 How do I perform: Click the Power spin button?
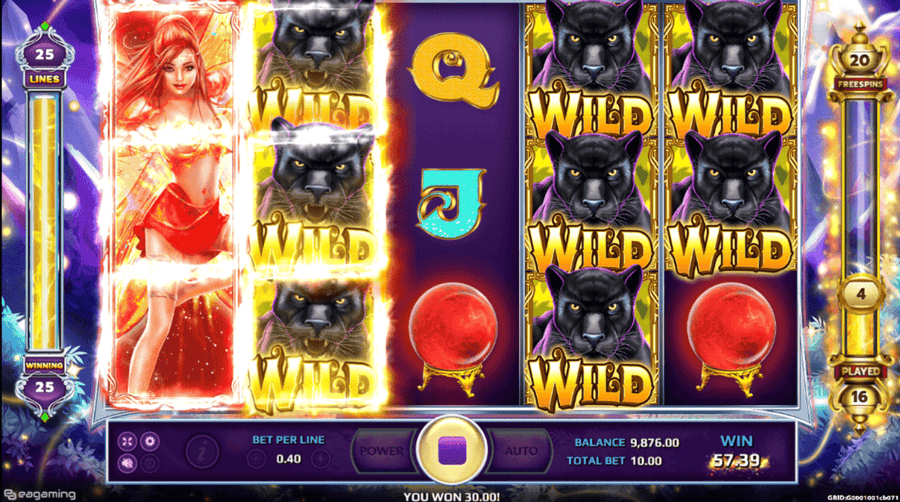383,451
